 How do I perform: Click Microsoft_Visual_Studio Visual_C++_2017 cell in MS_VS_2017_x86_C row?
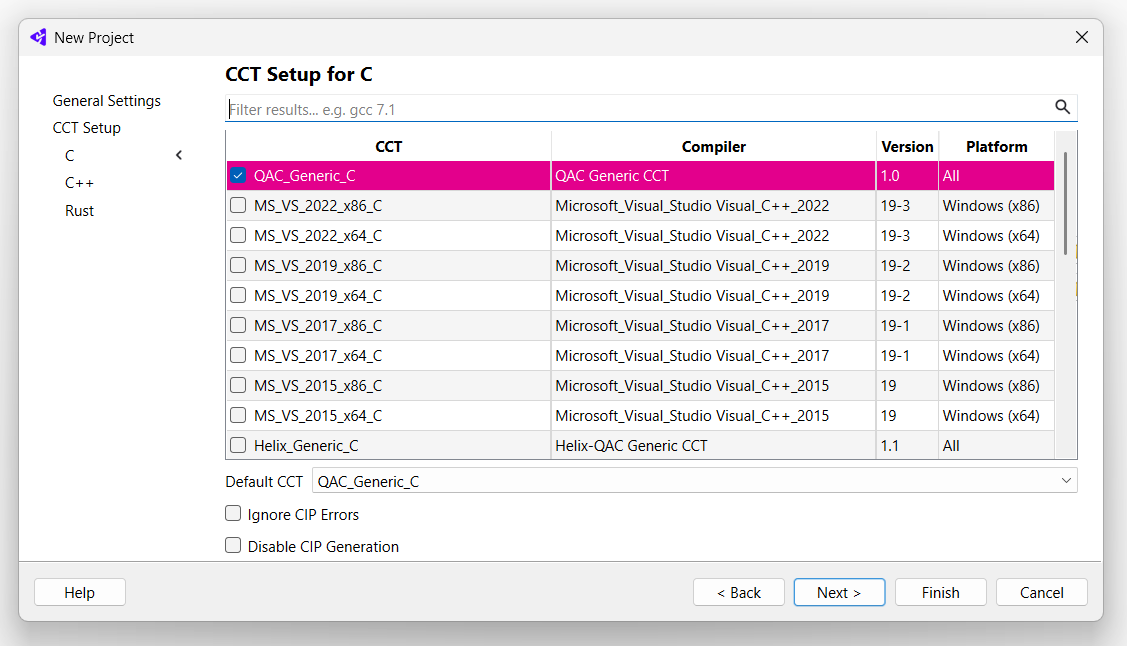point(714,326)
